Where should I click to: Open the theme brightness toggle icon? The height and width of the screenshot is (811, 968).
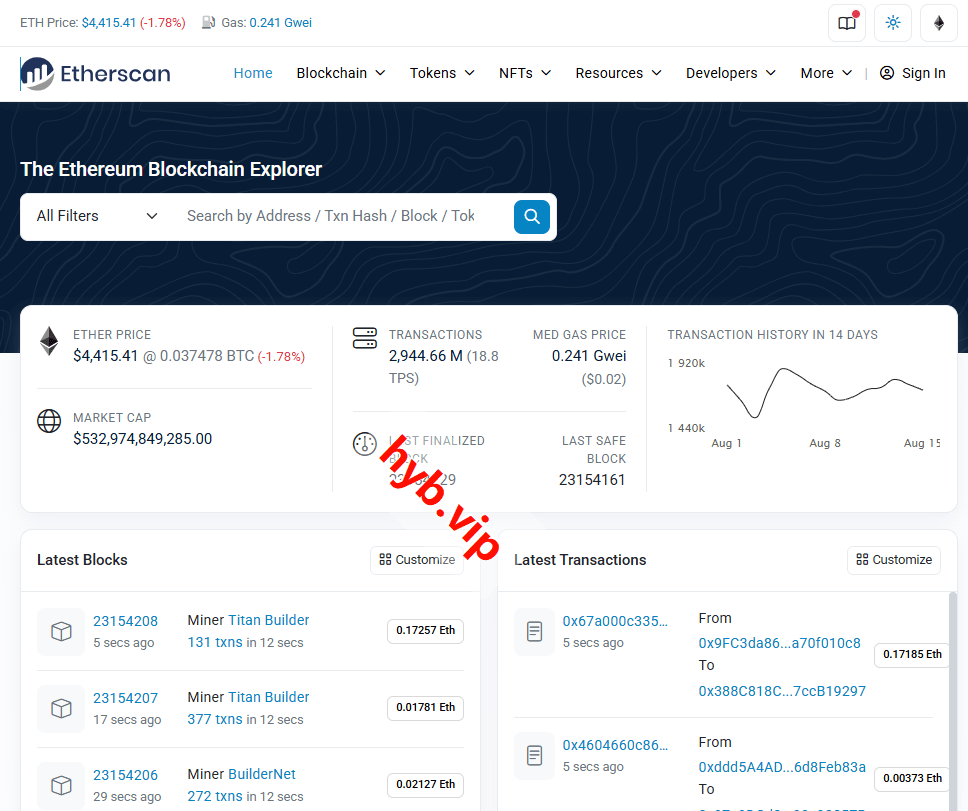point(892,22)
